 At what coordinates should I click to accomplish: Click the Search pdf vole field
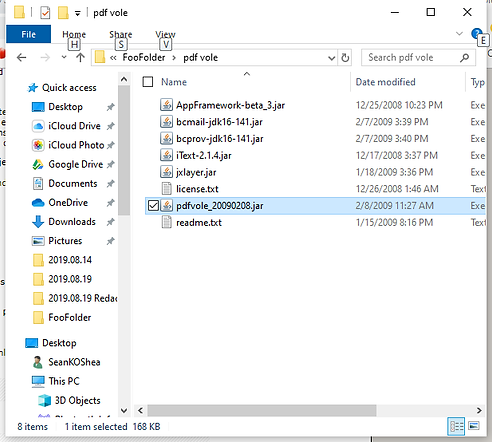[418, 58]
